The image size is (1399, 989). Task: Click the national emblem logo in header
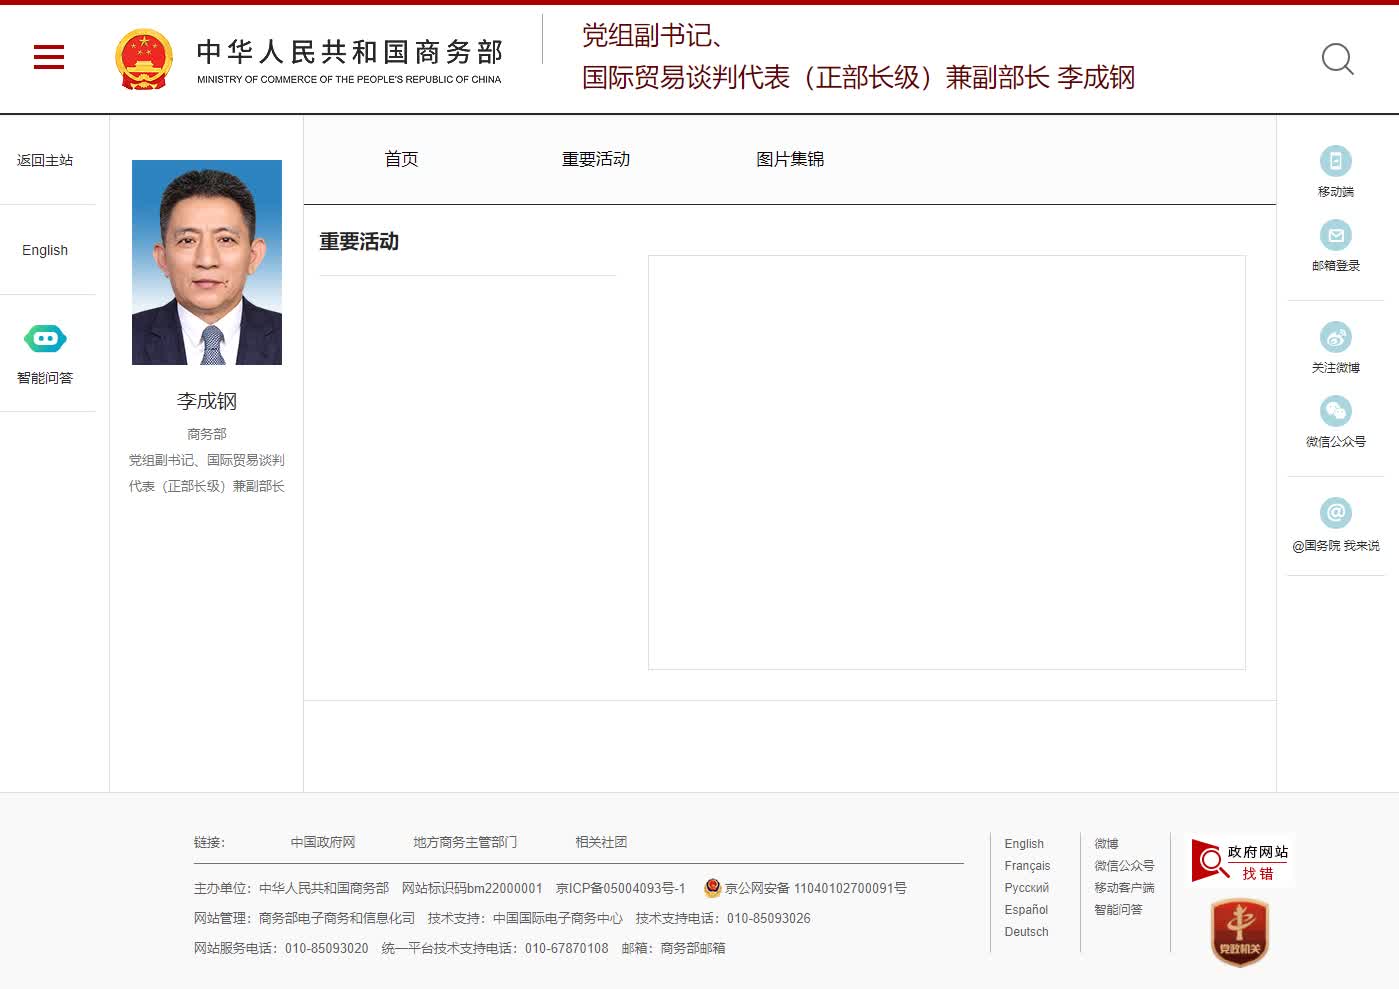click(144, 59)
